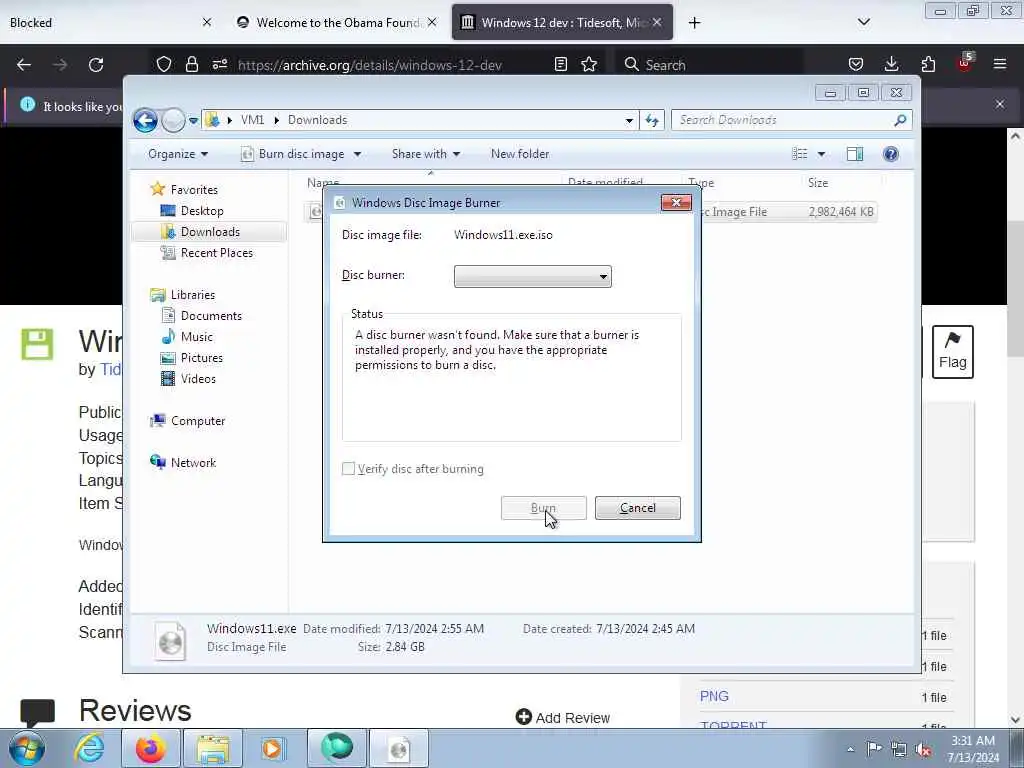Launch Internet Explorer from the taskbar
The height and width of the screenshot is (768, 1024).
(x=89, y=748)
